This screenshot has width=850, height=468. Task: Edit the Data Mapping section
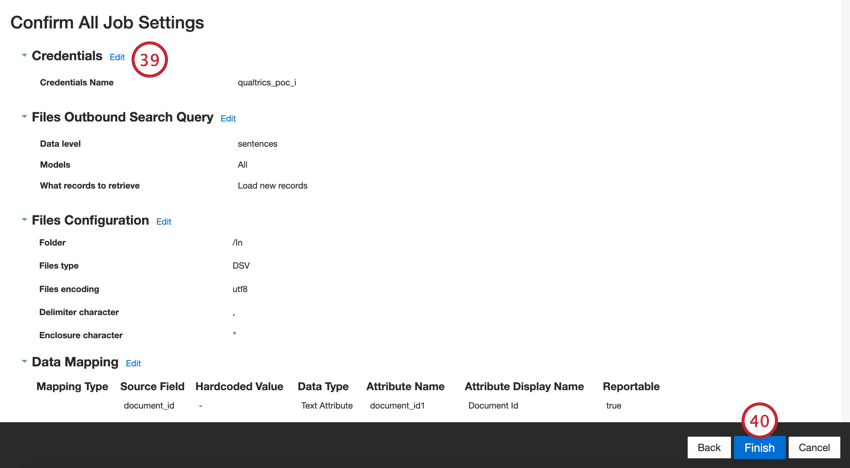(x=133, y=364)
